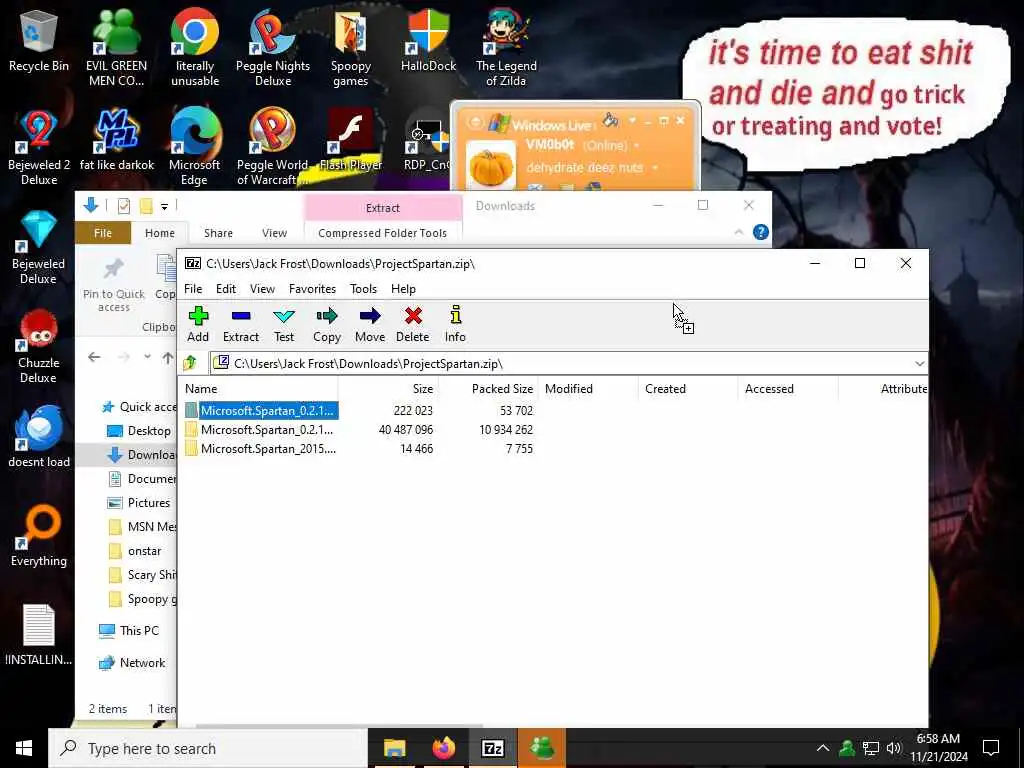The width and height of the screenshot is (1024, 768).
Task: Open the File menu in 7-Zip
Action: (x=193, y=289)
